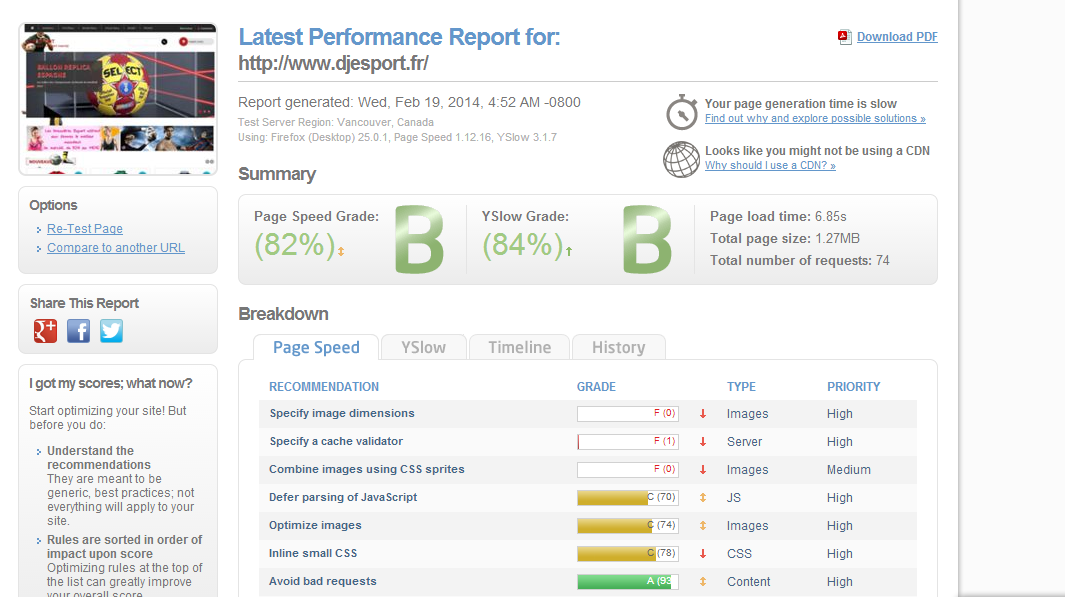Click the C (70) grade bar for Defer parsing
Image resolution: width=1065 pixels, height=597 pixels.
point(628,498)
